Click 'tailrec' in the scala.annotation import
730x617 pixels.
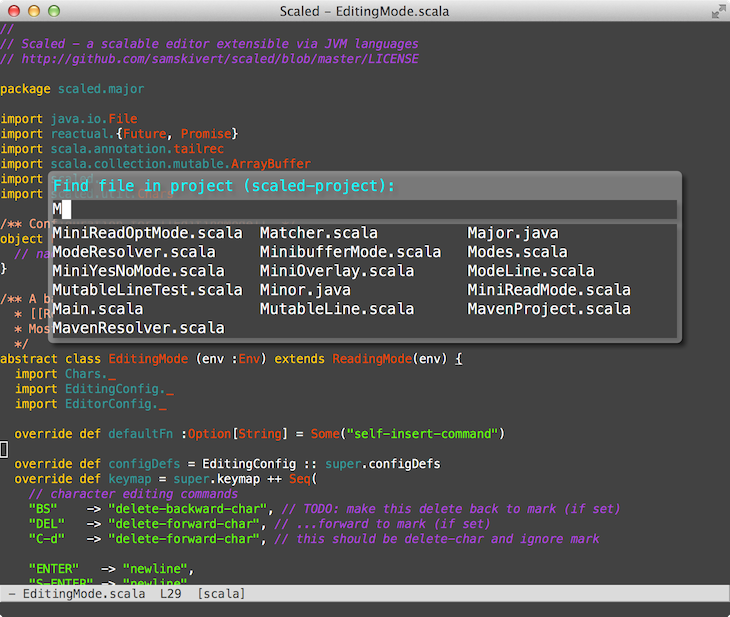click(x=199, y=149)
